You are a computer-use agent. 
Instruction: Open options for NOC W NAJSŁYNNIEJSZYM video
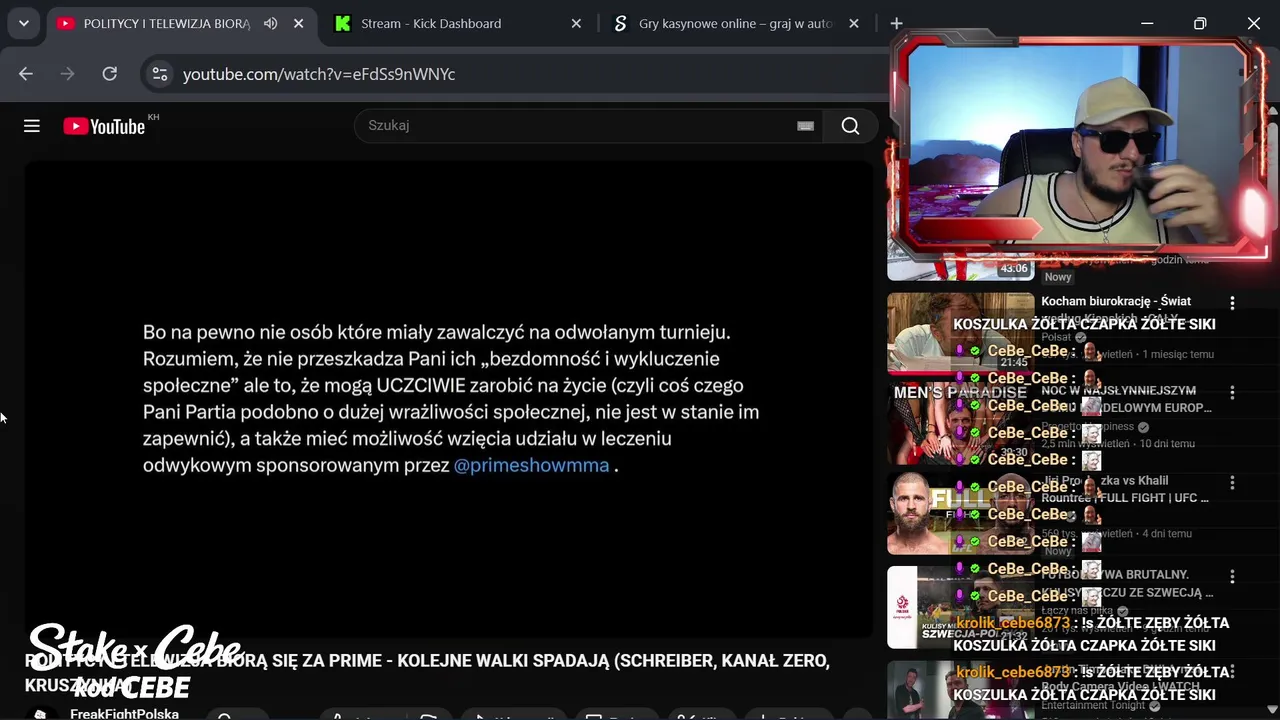tap(1232, 393)
